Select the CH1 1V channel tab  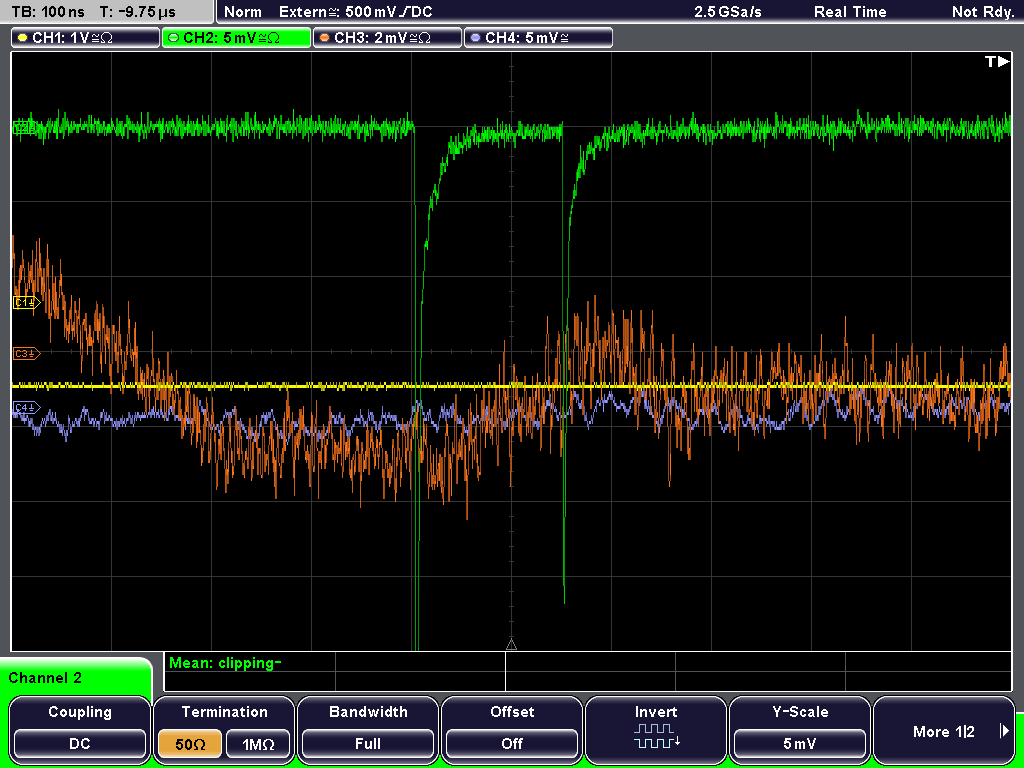(86, 38)
